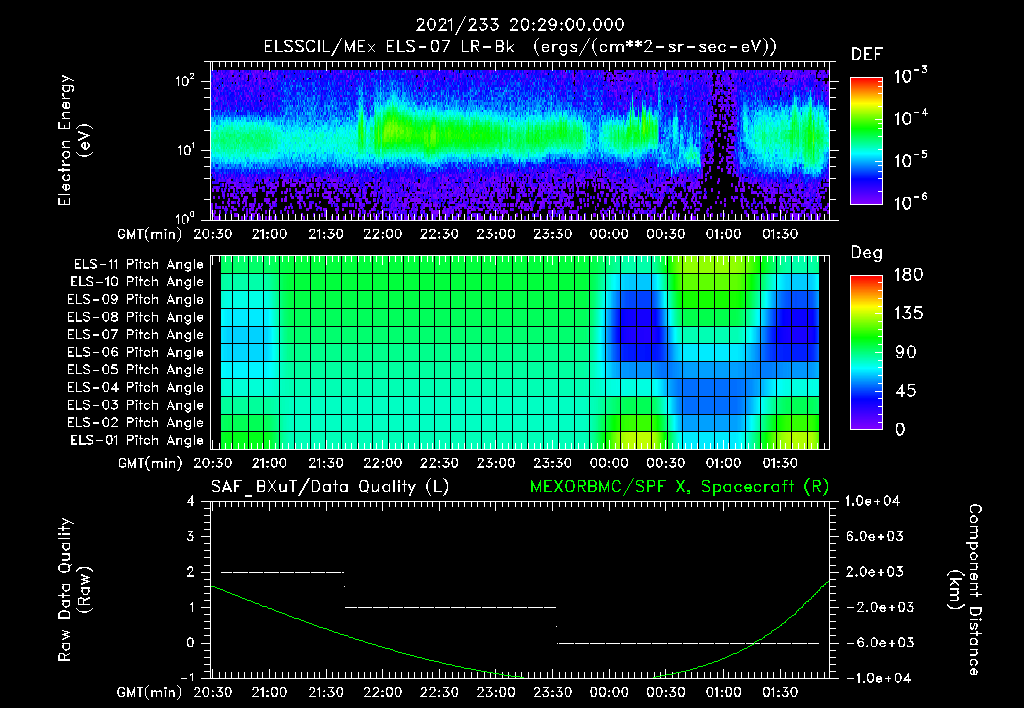Click GMT(min) label under the spectrogram
Screen dimensions: 1024x708
(x=150, y=234)
